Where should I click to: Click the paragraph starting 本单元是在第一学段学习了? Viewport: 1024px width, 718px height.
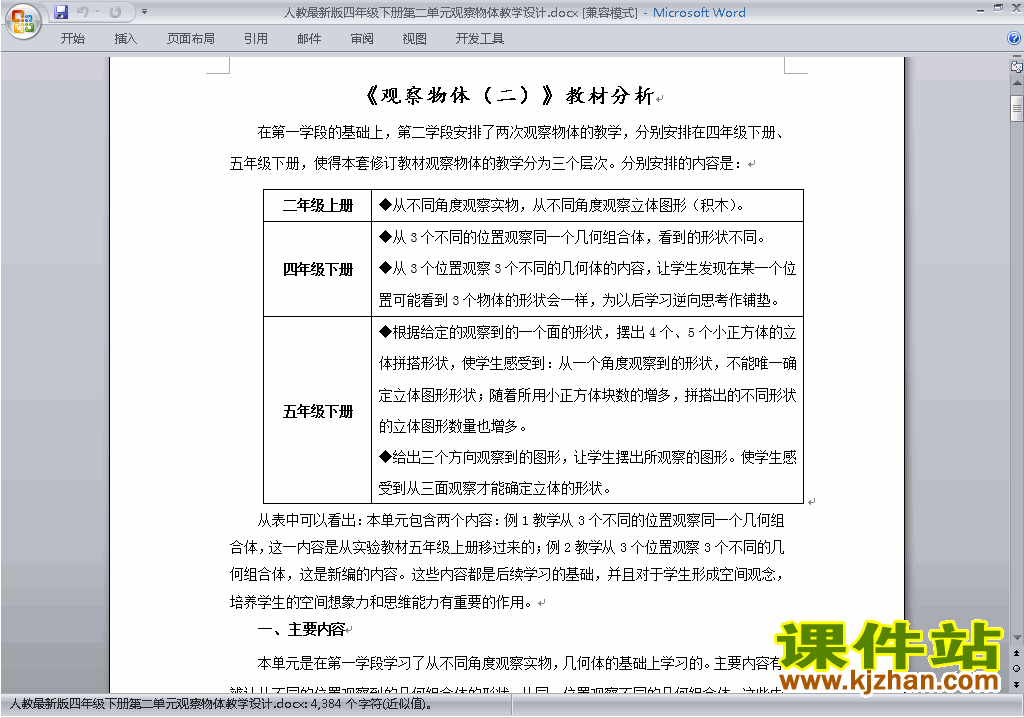click(x=519, y=664)
